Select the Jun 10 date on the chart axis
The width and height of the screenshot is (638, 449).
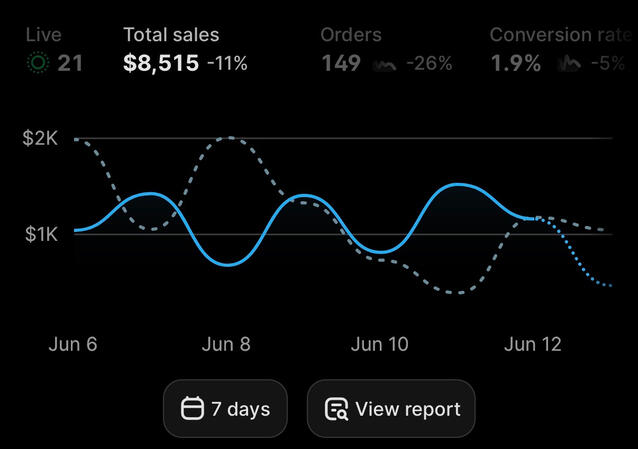(x=379, y=344)
